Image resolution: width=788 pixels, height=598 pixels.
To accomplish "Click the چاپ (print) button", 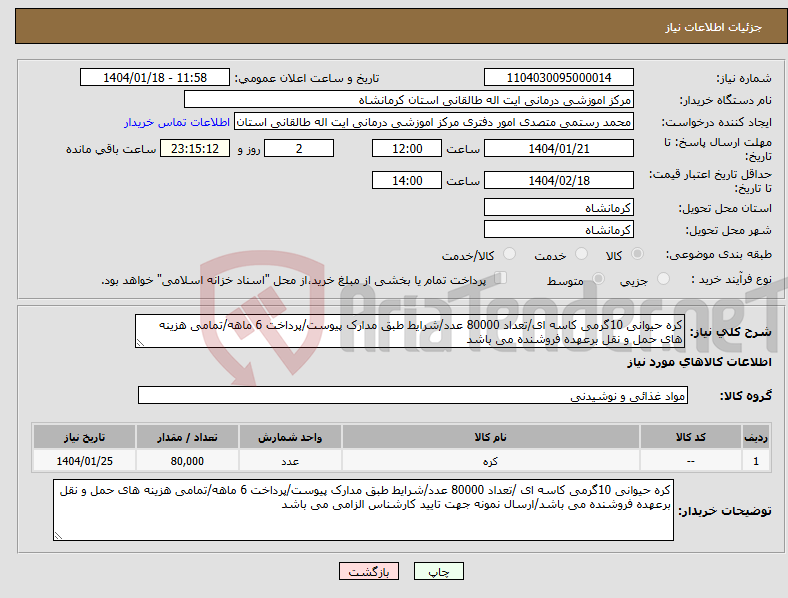I will pyautogui.click(x=438, y=571).
